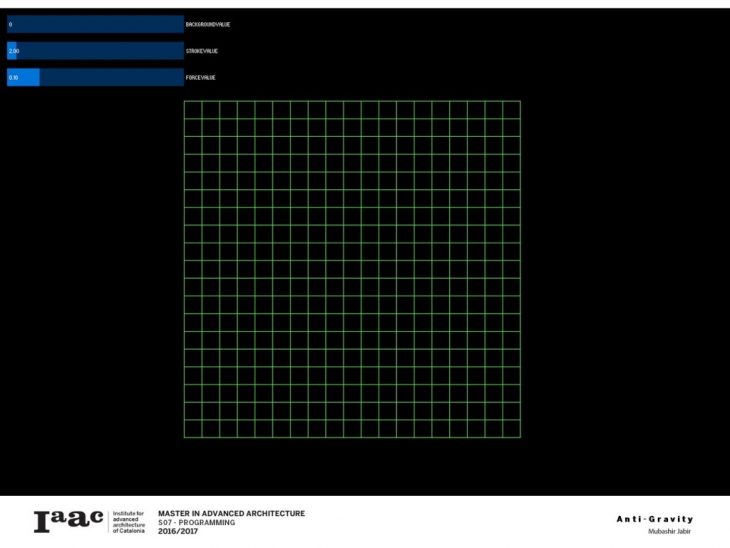This screenshot has height=548, width=730.
Task: Click the '2.00' value on the stroke slider
Action: [x=14, y=50]
